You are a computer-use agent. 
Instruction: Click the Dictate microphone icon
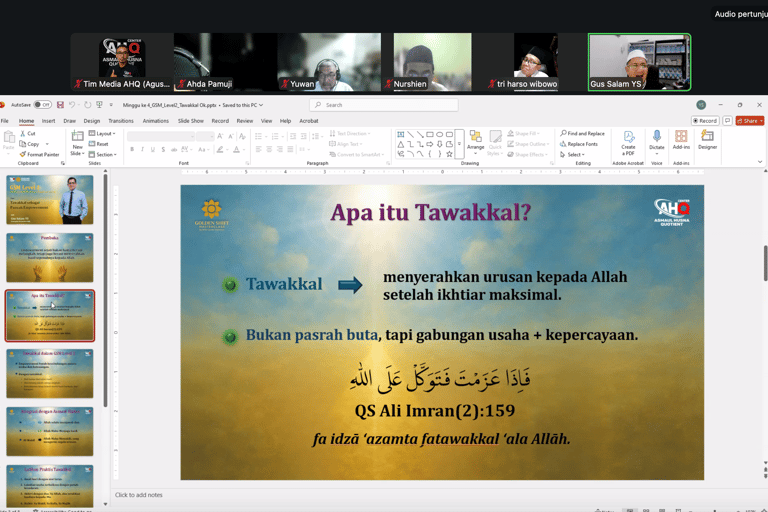(x=657, y=136)
